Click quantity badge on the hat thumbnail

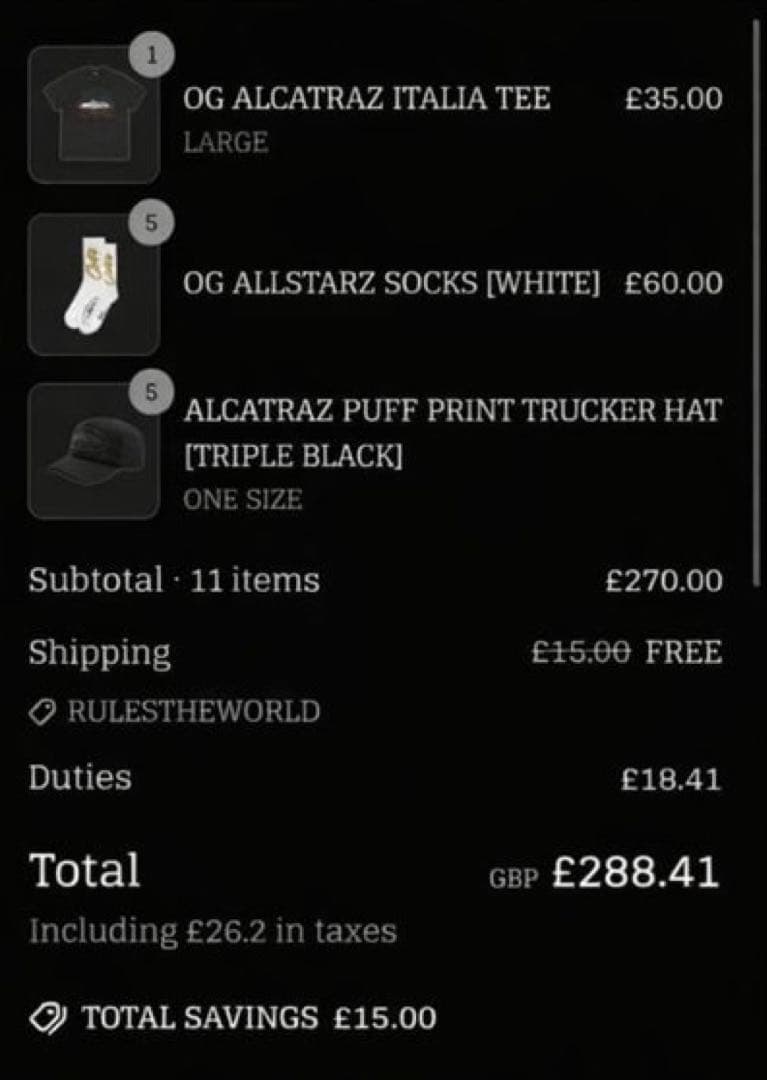click(151, 391)
